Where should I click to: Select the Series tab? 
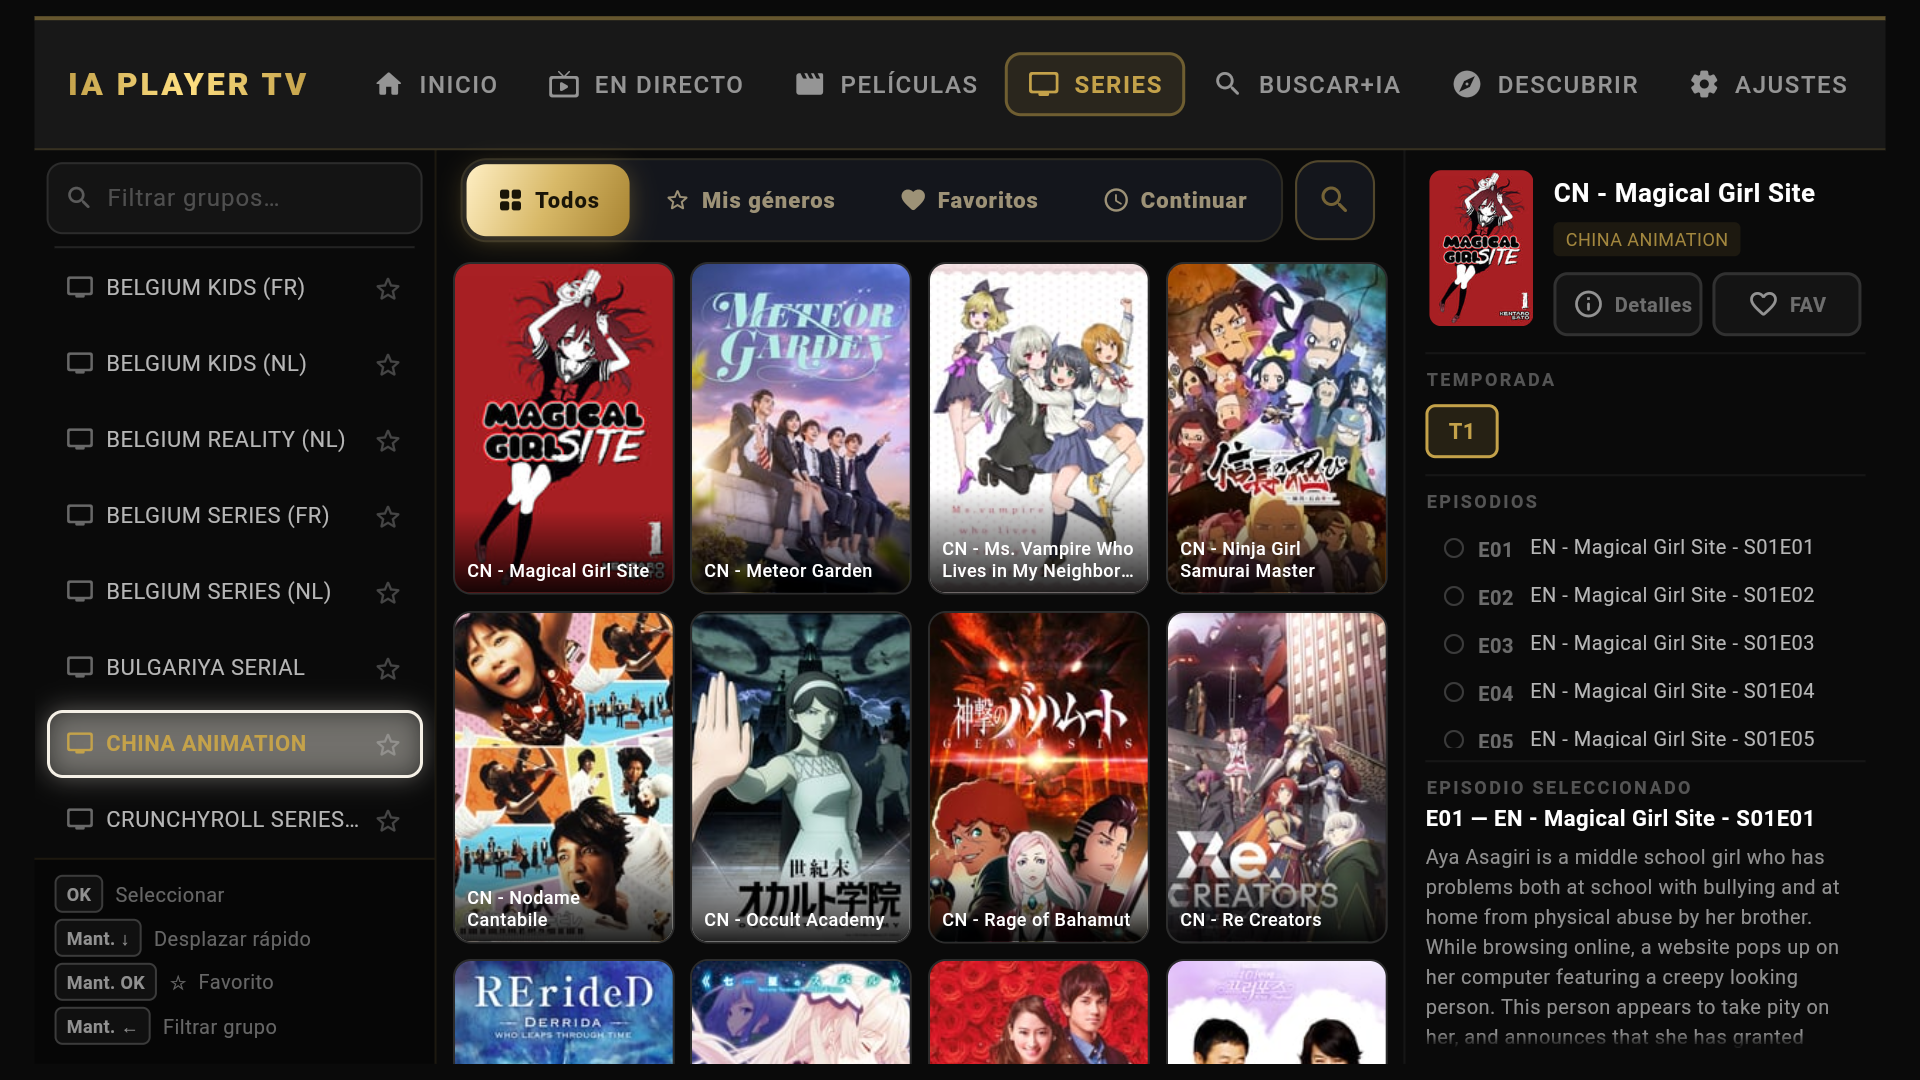click(1095, 84)
